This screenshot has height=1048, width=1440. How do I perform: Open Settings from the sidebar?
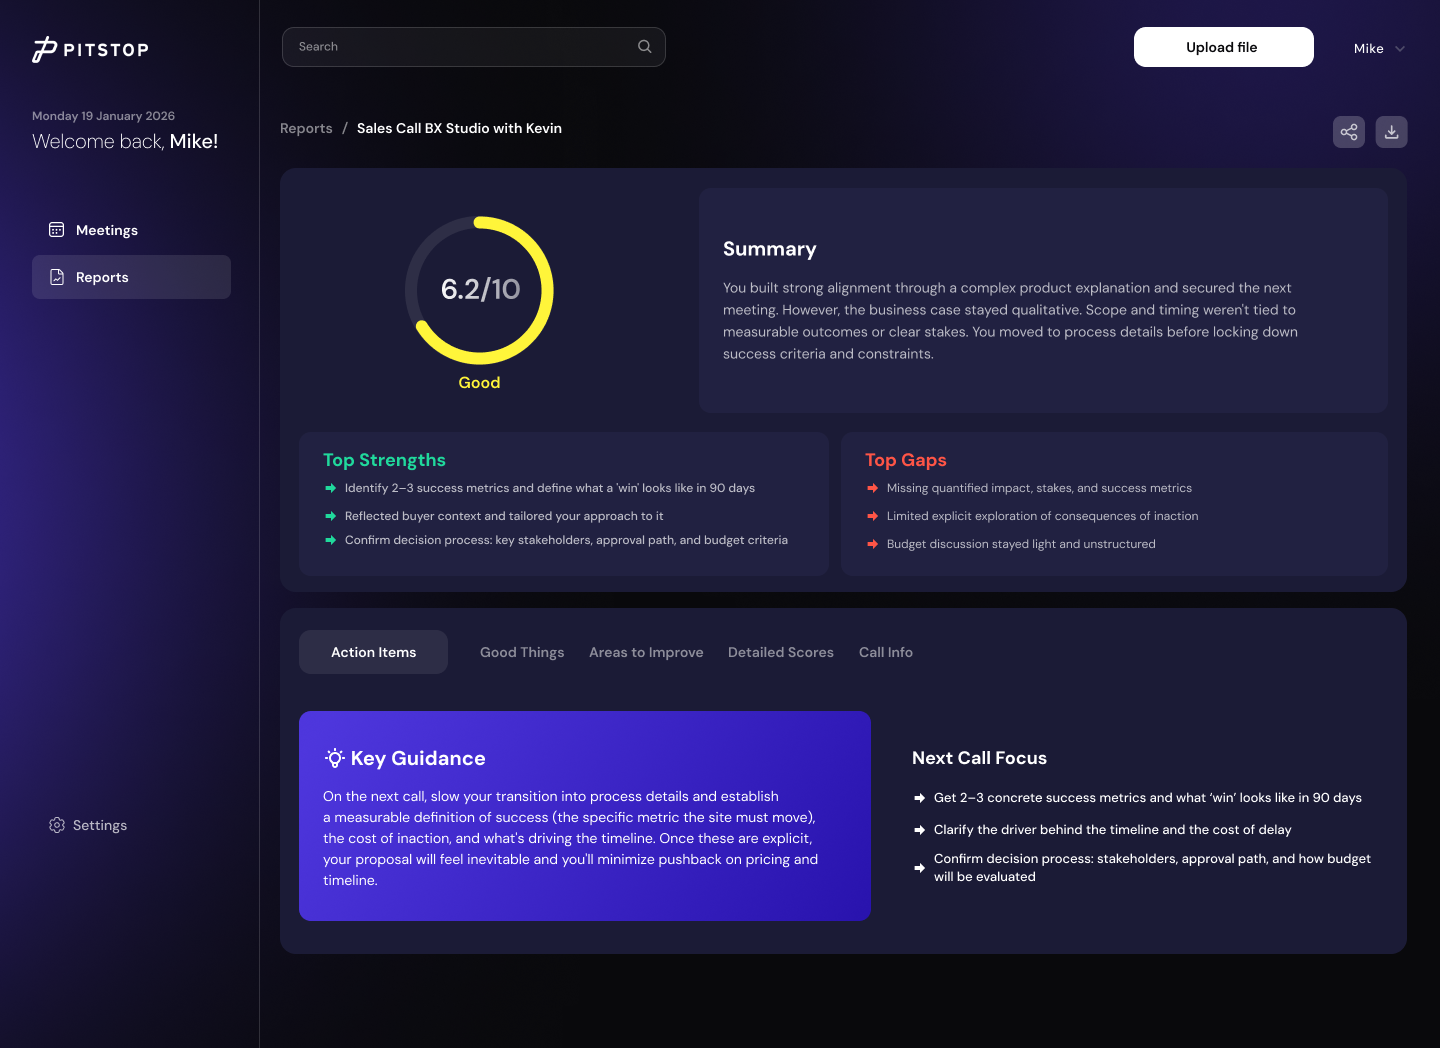click(100, 825)
